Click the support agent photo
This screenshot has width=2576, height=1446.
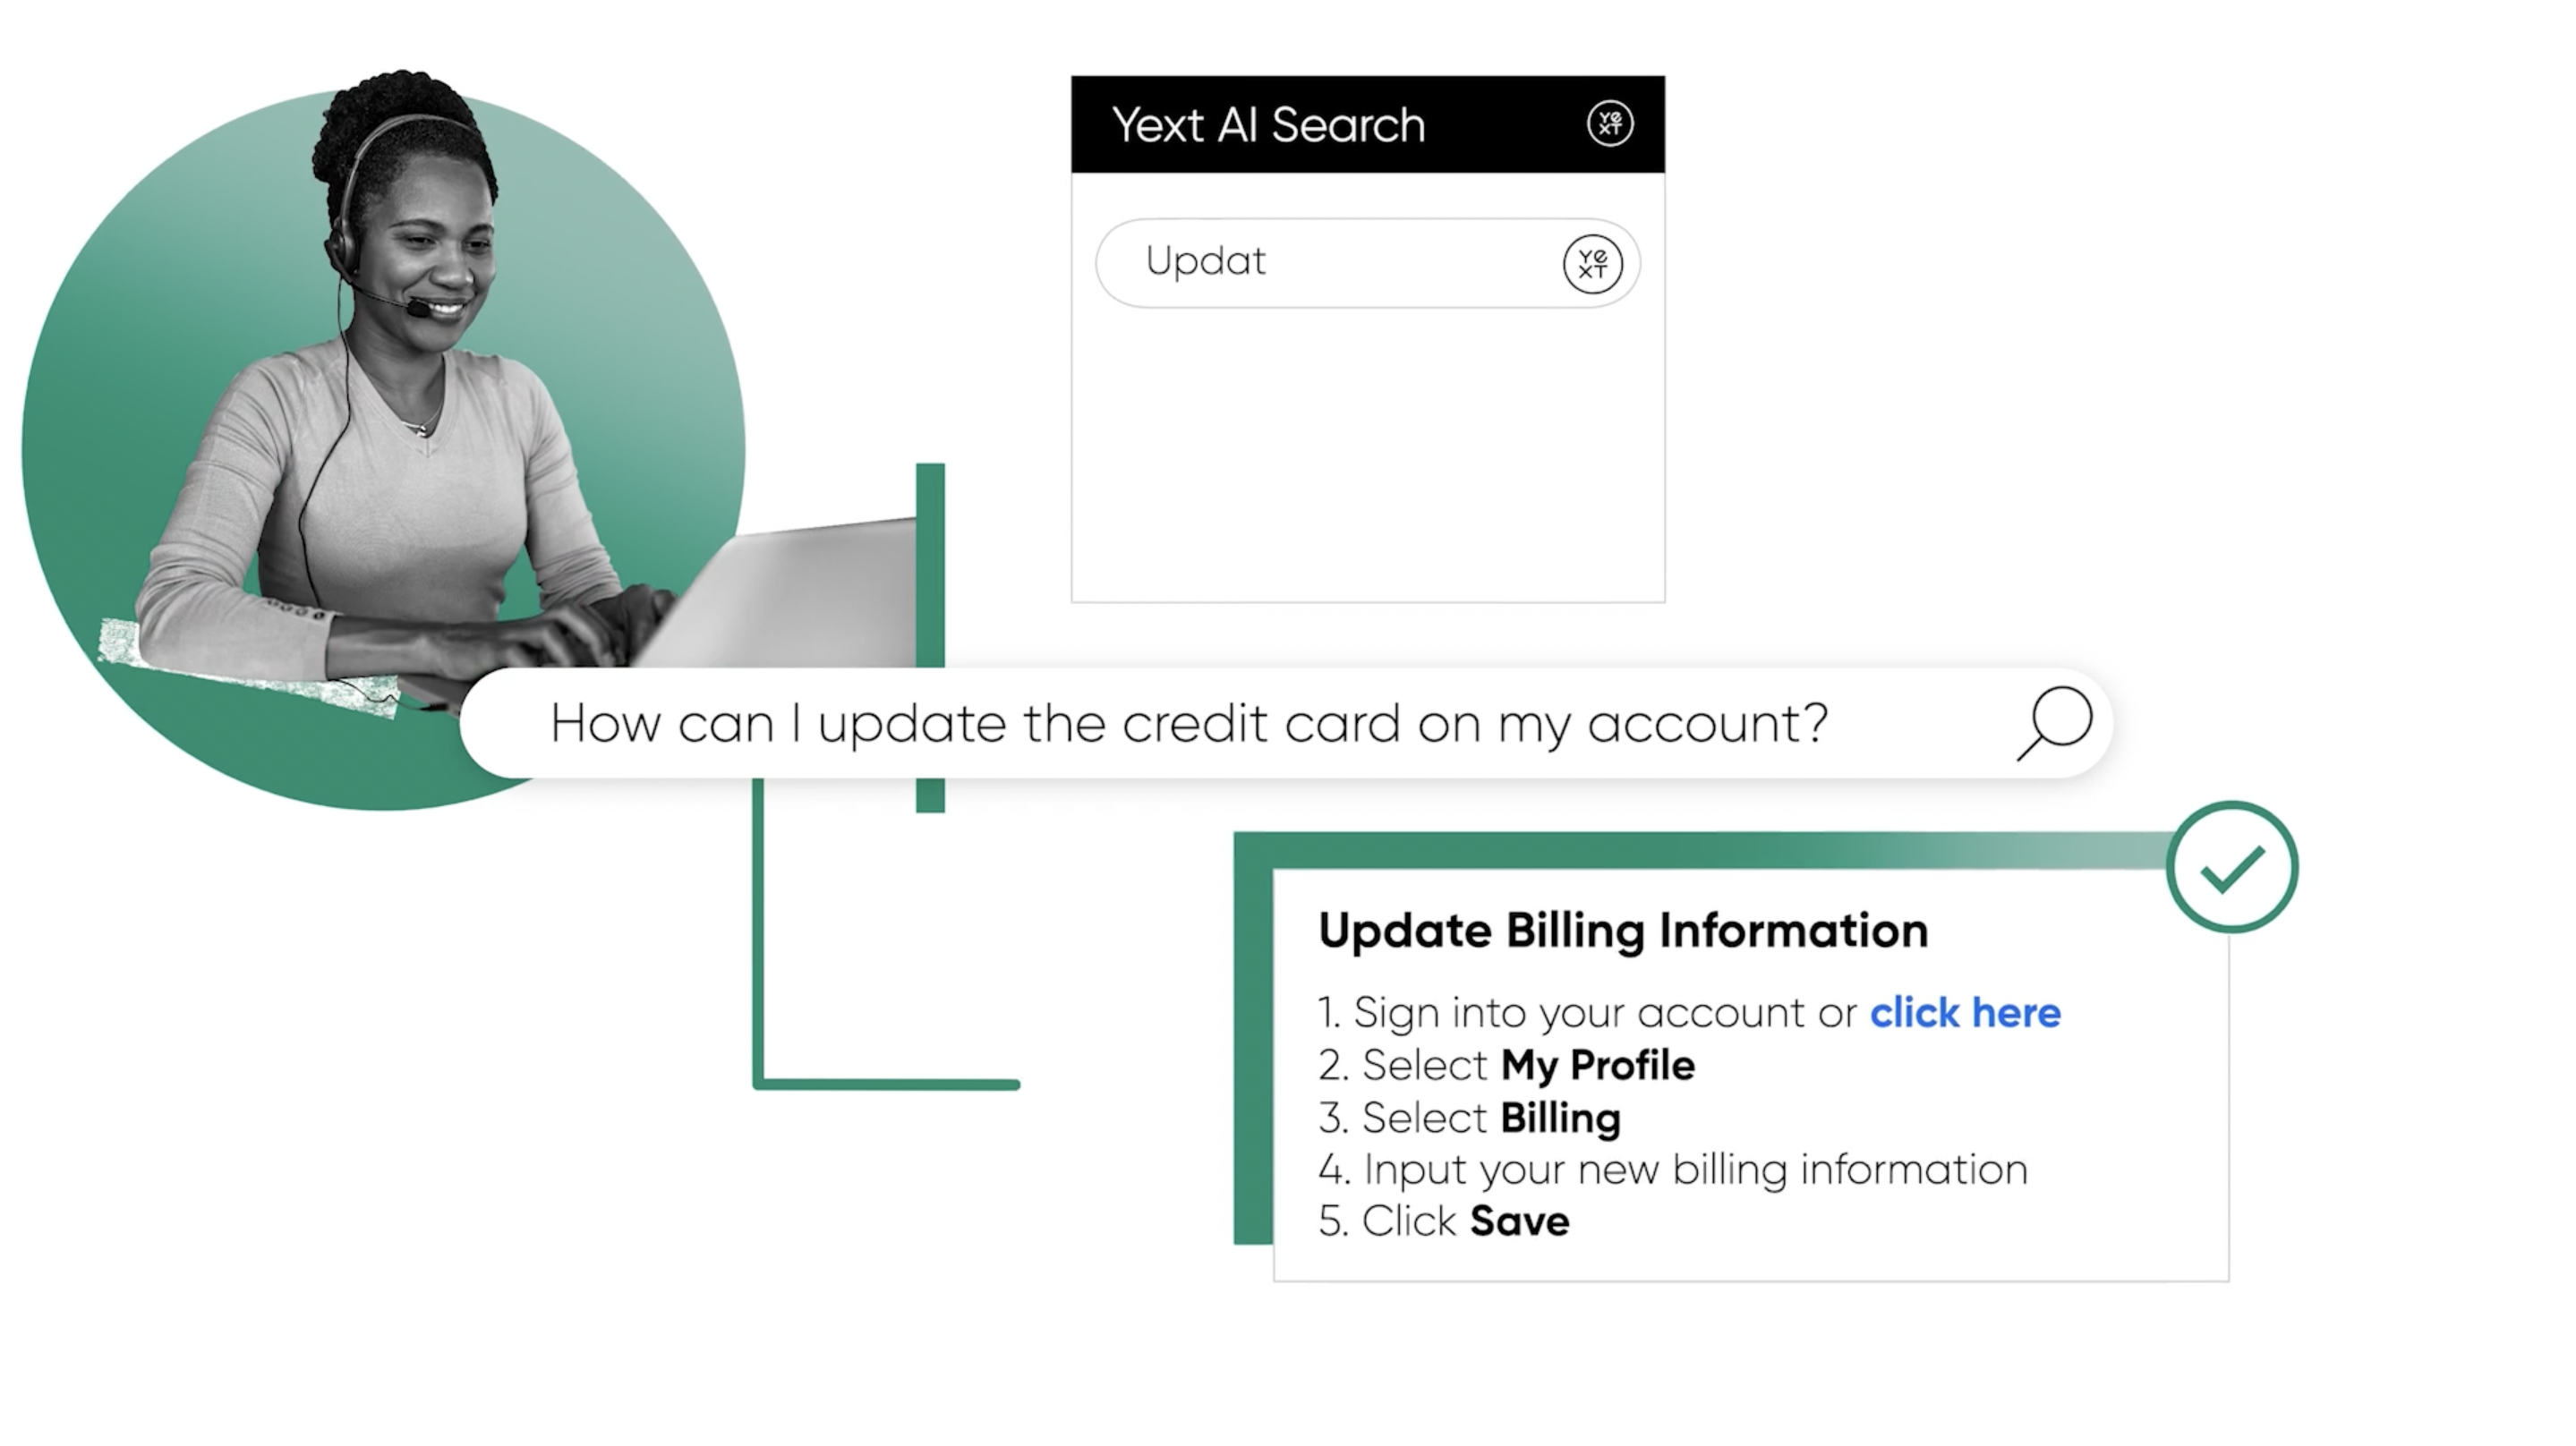[384, 440]
